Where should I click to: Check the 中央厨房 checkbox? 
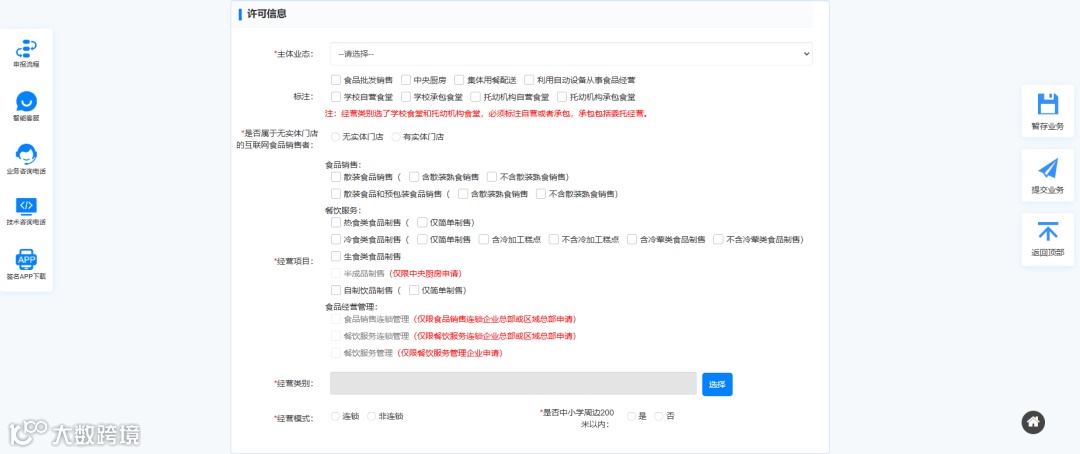click(406, 80)
